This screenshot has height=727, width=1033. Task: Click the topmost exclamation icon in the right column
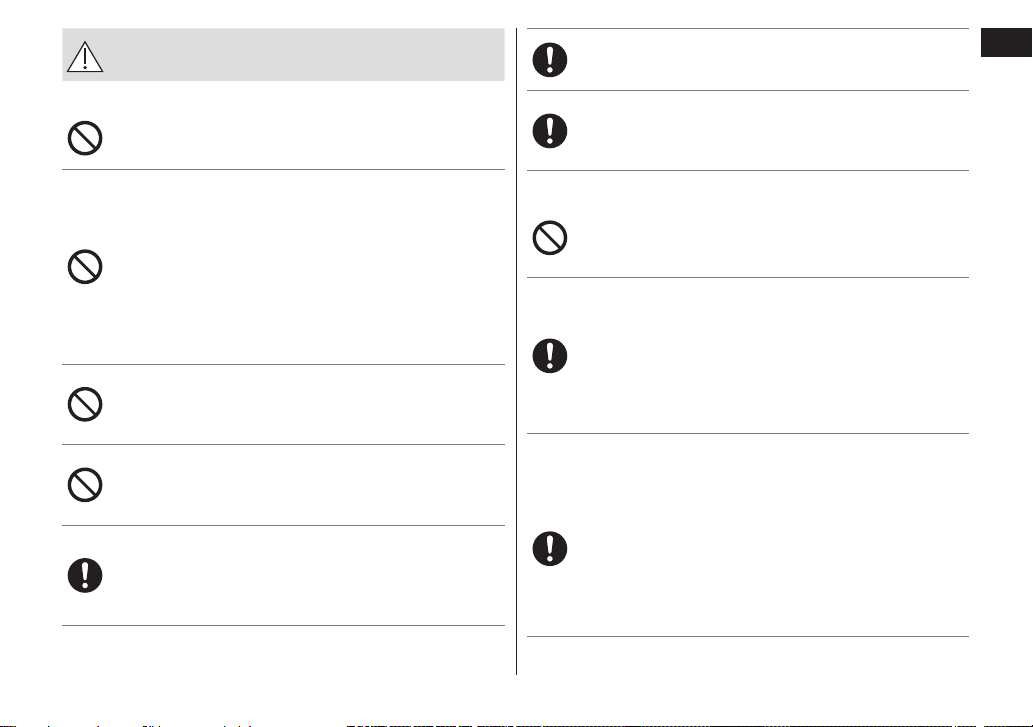pyautogui.click(x=550, y=60)
